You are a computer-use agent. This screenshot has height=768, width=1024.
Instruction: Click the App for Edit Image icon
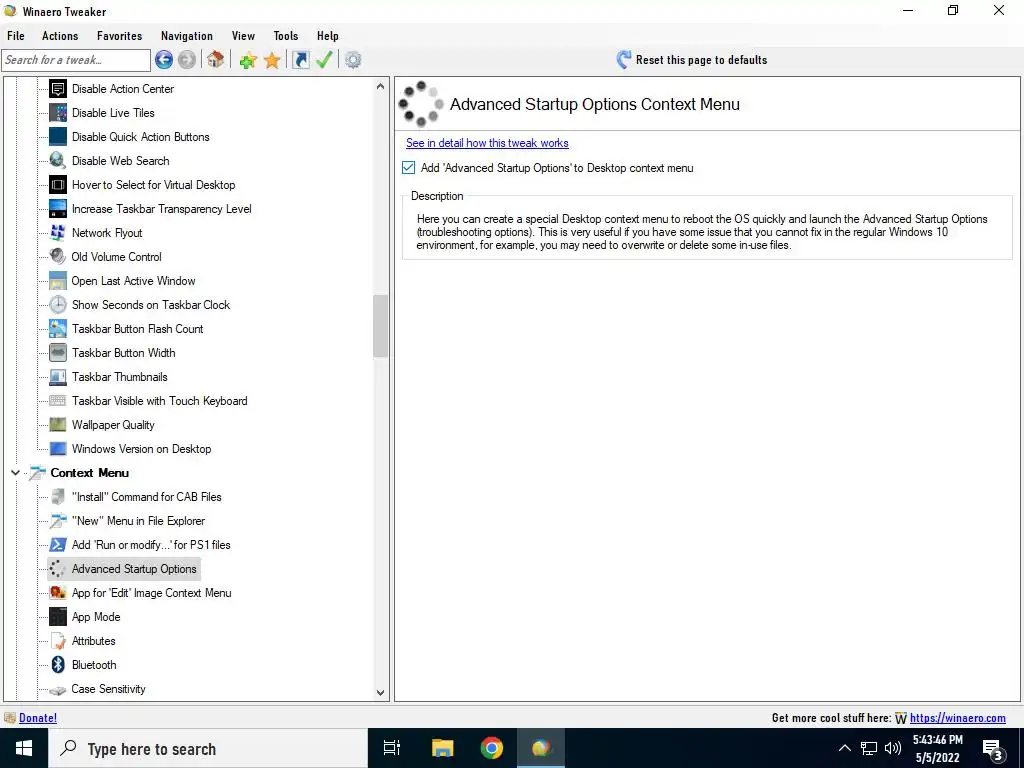click(57, 593)
